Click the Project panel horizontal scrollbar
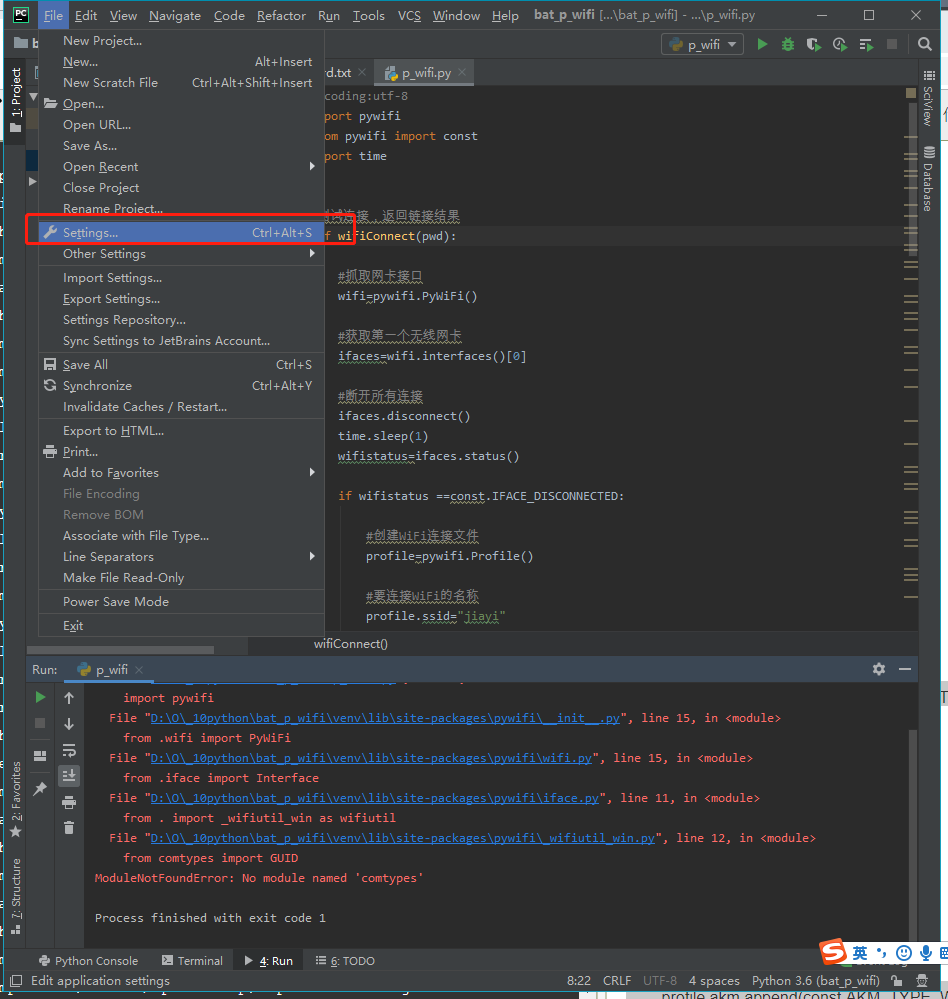948x999 pixels. [120, 650]
